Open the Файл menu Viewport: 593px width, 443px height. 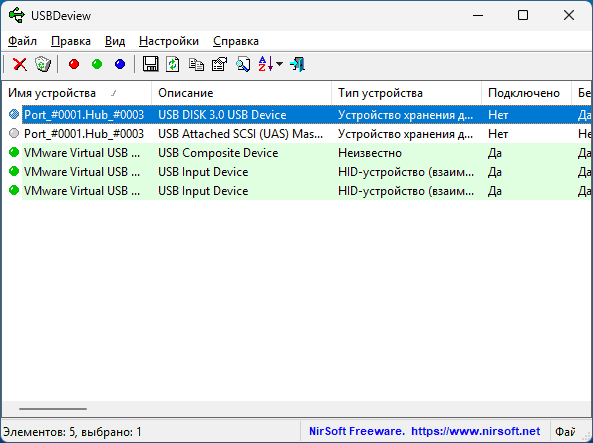(x=22, y=41)
